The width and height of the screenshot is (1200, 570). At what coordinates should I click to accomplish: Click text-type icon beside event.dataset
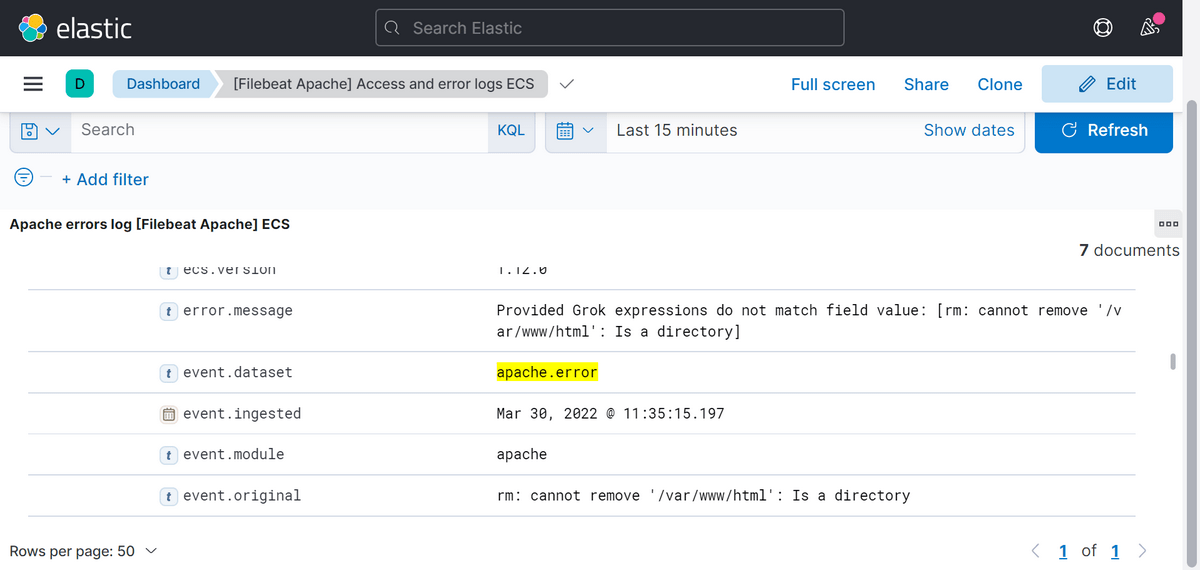tap(170, 373)
